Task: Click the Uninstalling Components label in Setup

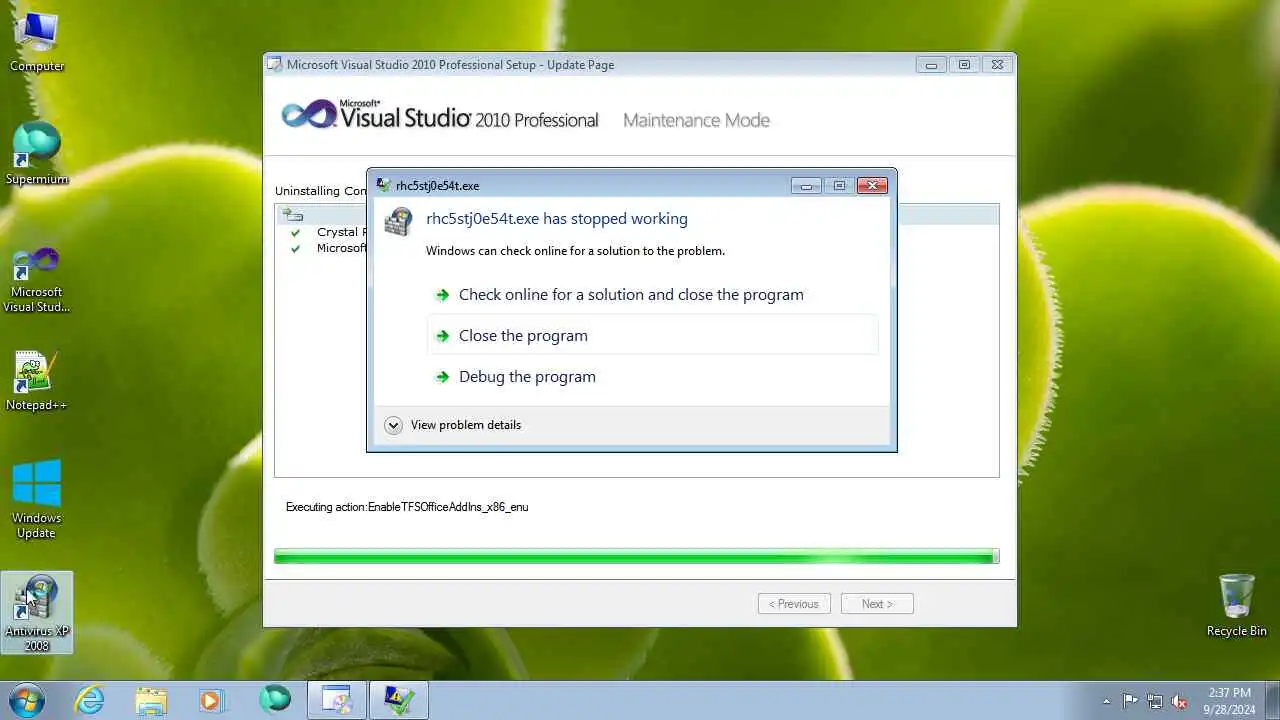Action: pyautogui.click(x=320, y=190)
